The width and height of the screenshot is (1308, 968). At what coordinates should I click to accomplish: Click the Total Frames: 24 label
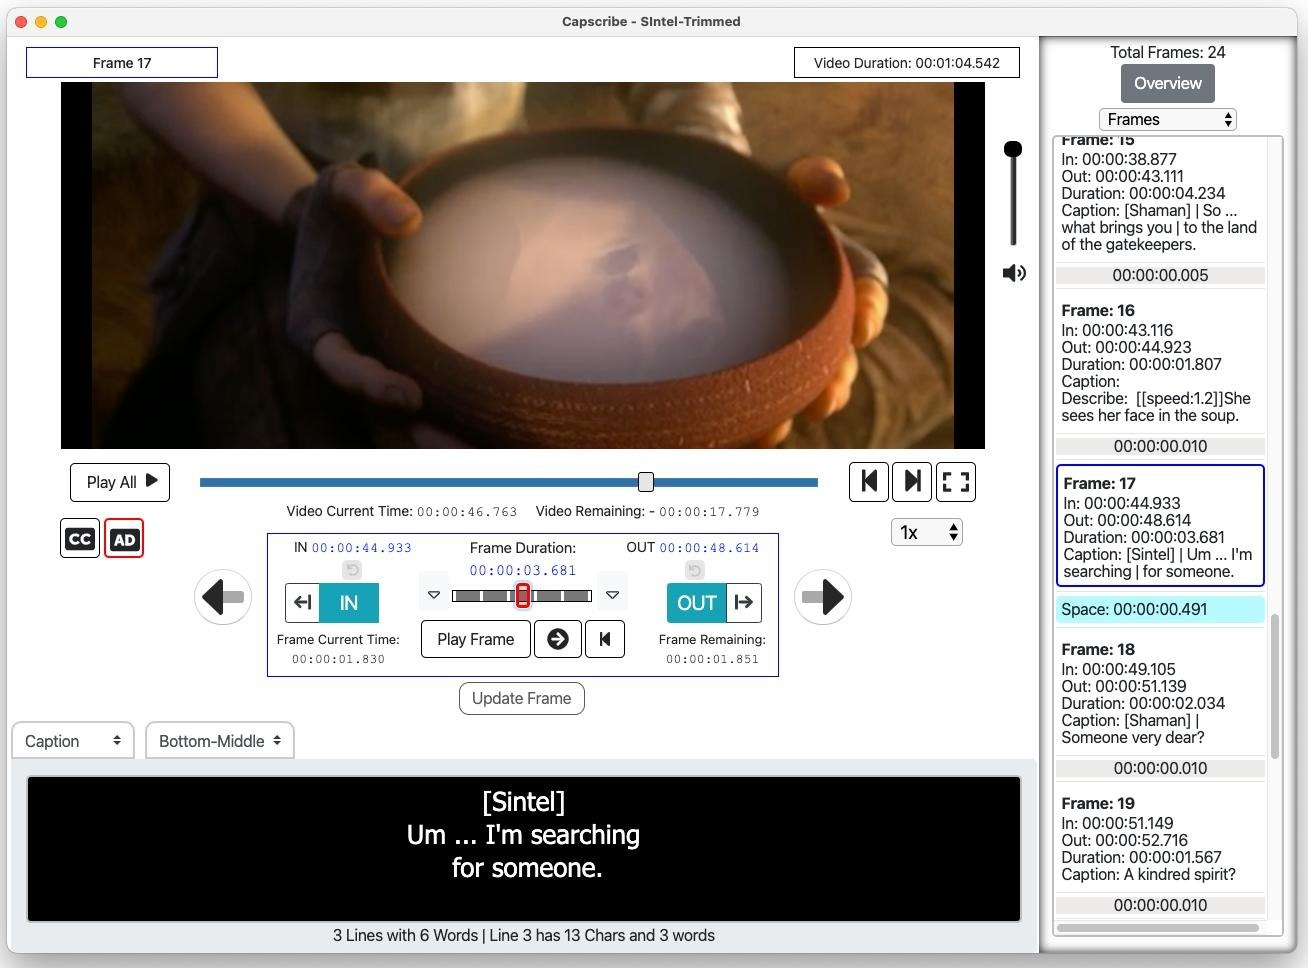(1168, 52)
